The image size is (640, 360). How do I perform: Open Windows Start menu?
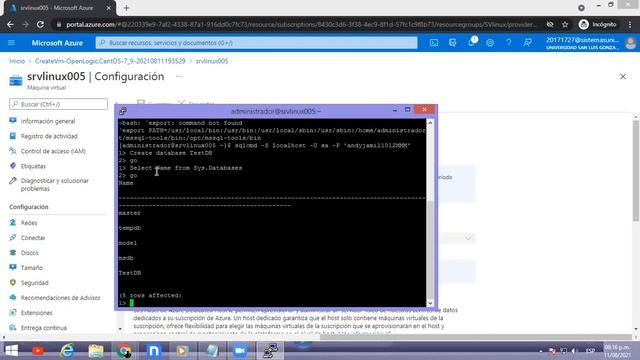11,351
